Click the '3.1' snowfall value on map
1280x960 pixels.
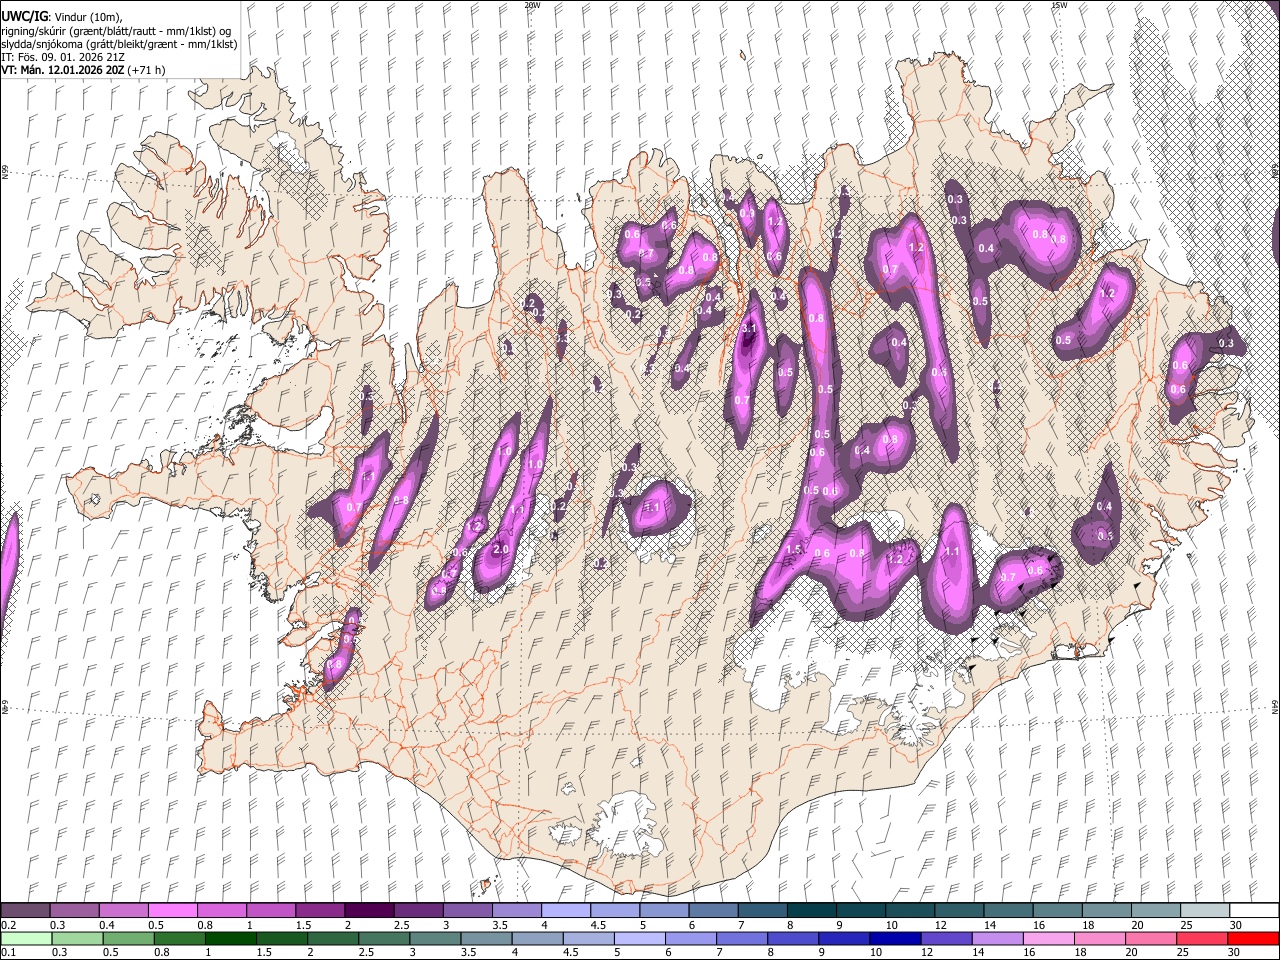tap(751, 327)
